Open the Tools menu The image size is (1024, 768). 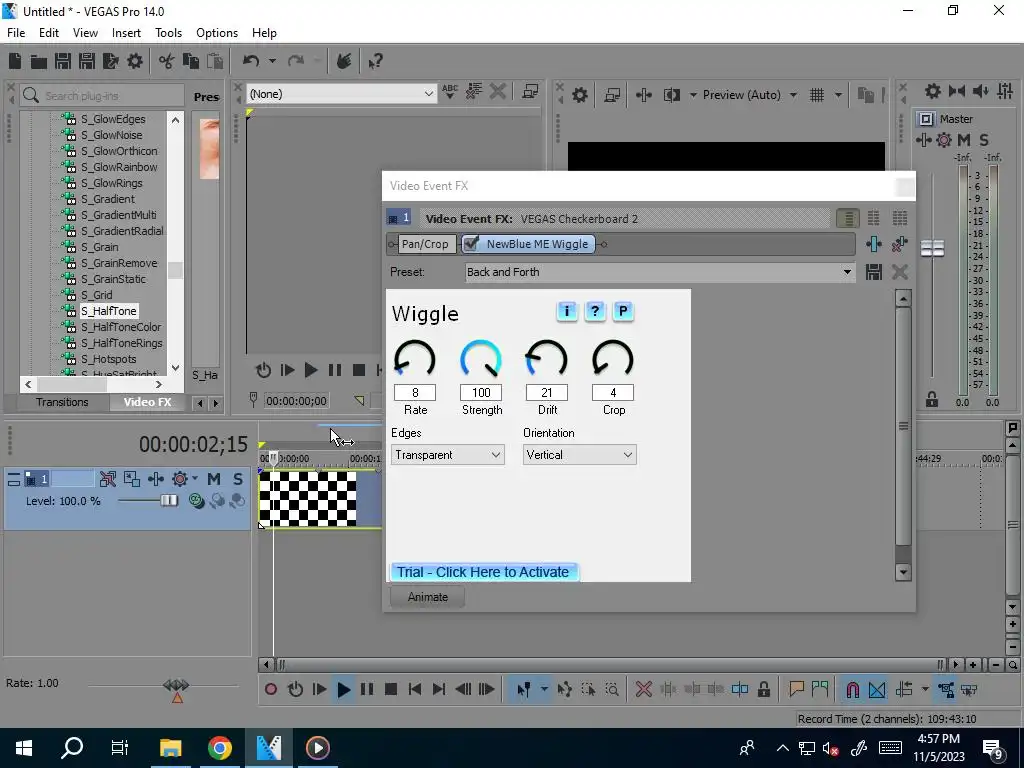coord(168,33)
